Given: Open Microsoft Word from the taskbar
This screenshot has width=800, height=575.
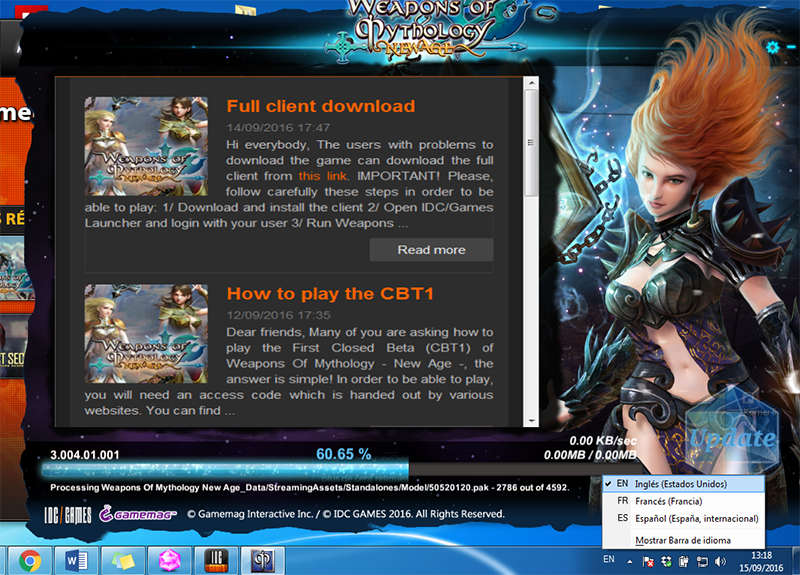Looking at the screenshot, I should click(x=77, y=560).
